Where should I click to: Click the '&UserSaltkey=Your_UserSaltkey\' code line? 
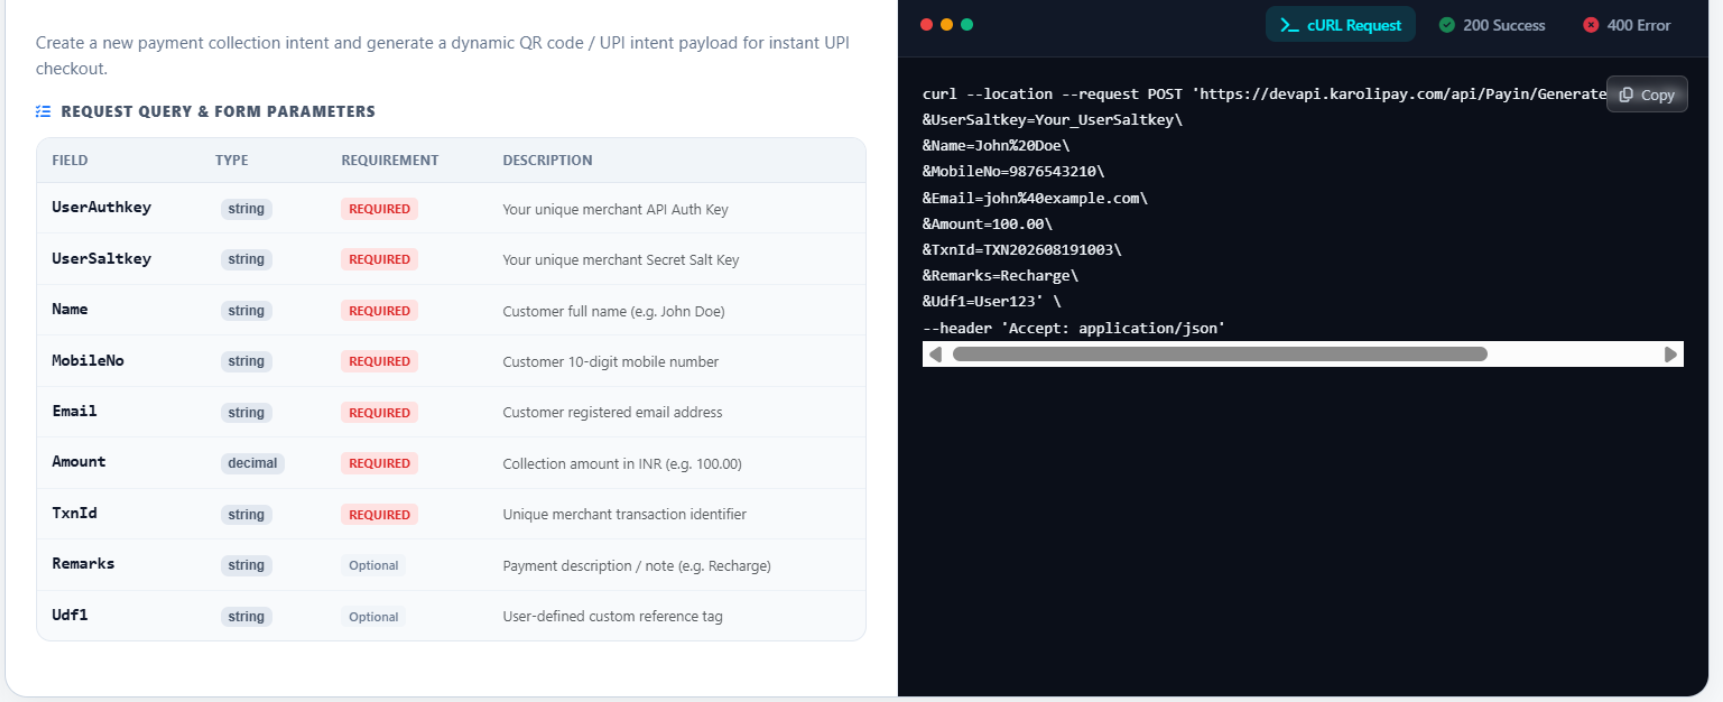pos(1052,119)
